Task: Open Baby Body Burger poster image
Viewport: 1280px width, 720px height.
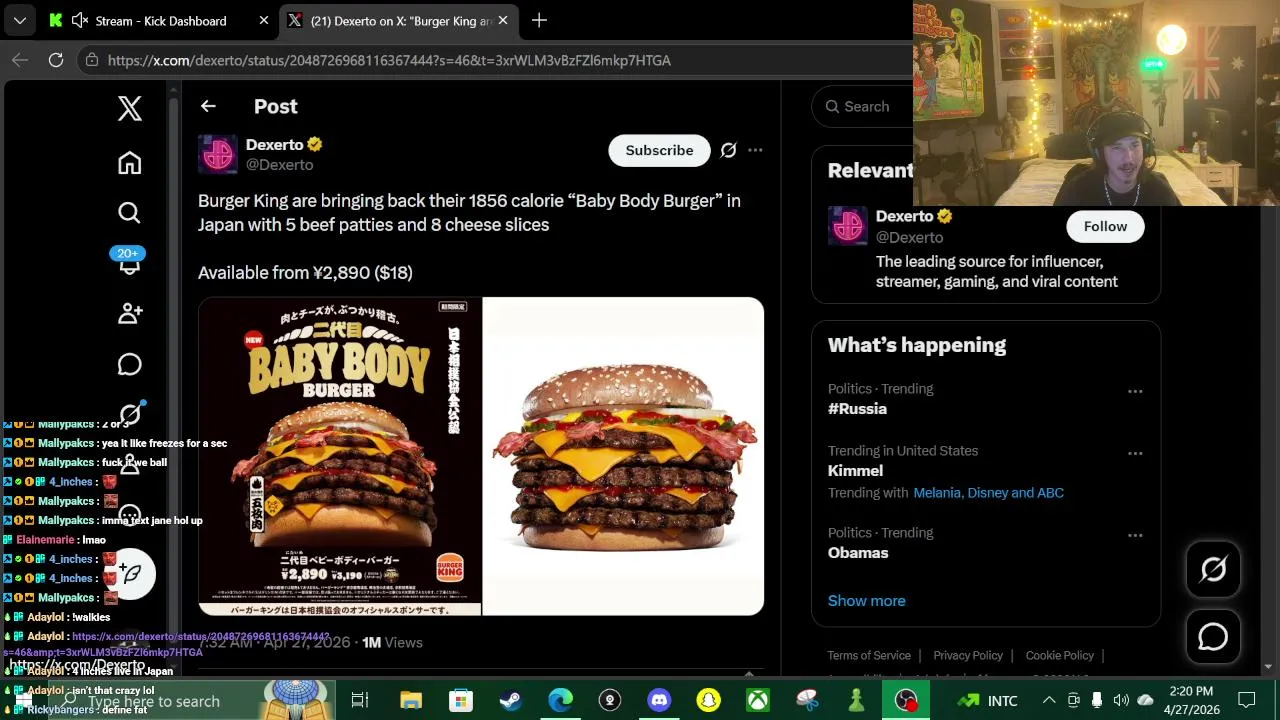Action: click(x=340, y=456)
